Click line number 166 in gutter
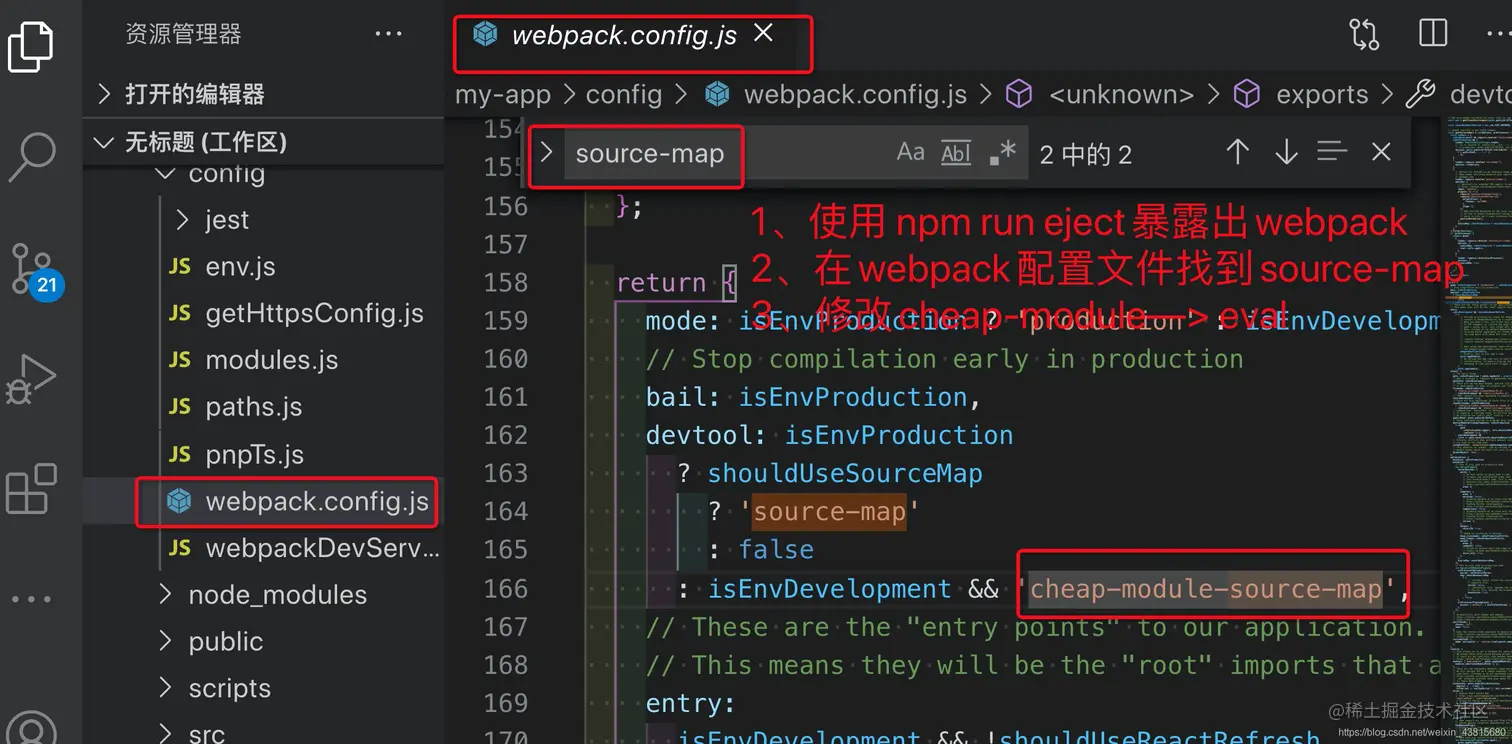Screen dimensions: 1512x744 pos(505,589)
